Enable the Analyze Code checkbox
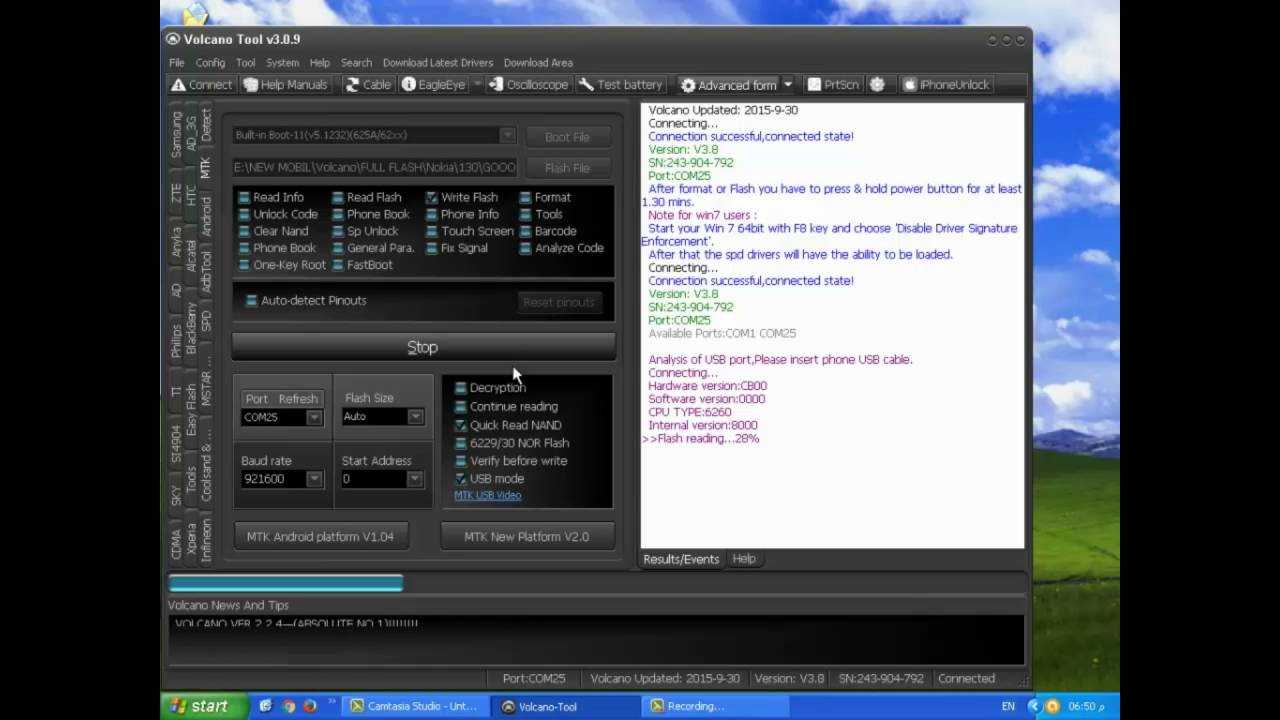This screenshot has width=1280, height=720. (x=526, y=248)
